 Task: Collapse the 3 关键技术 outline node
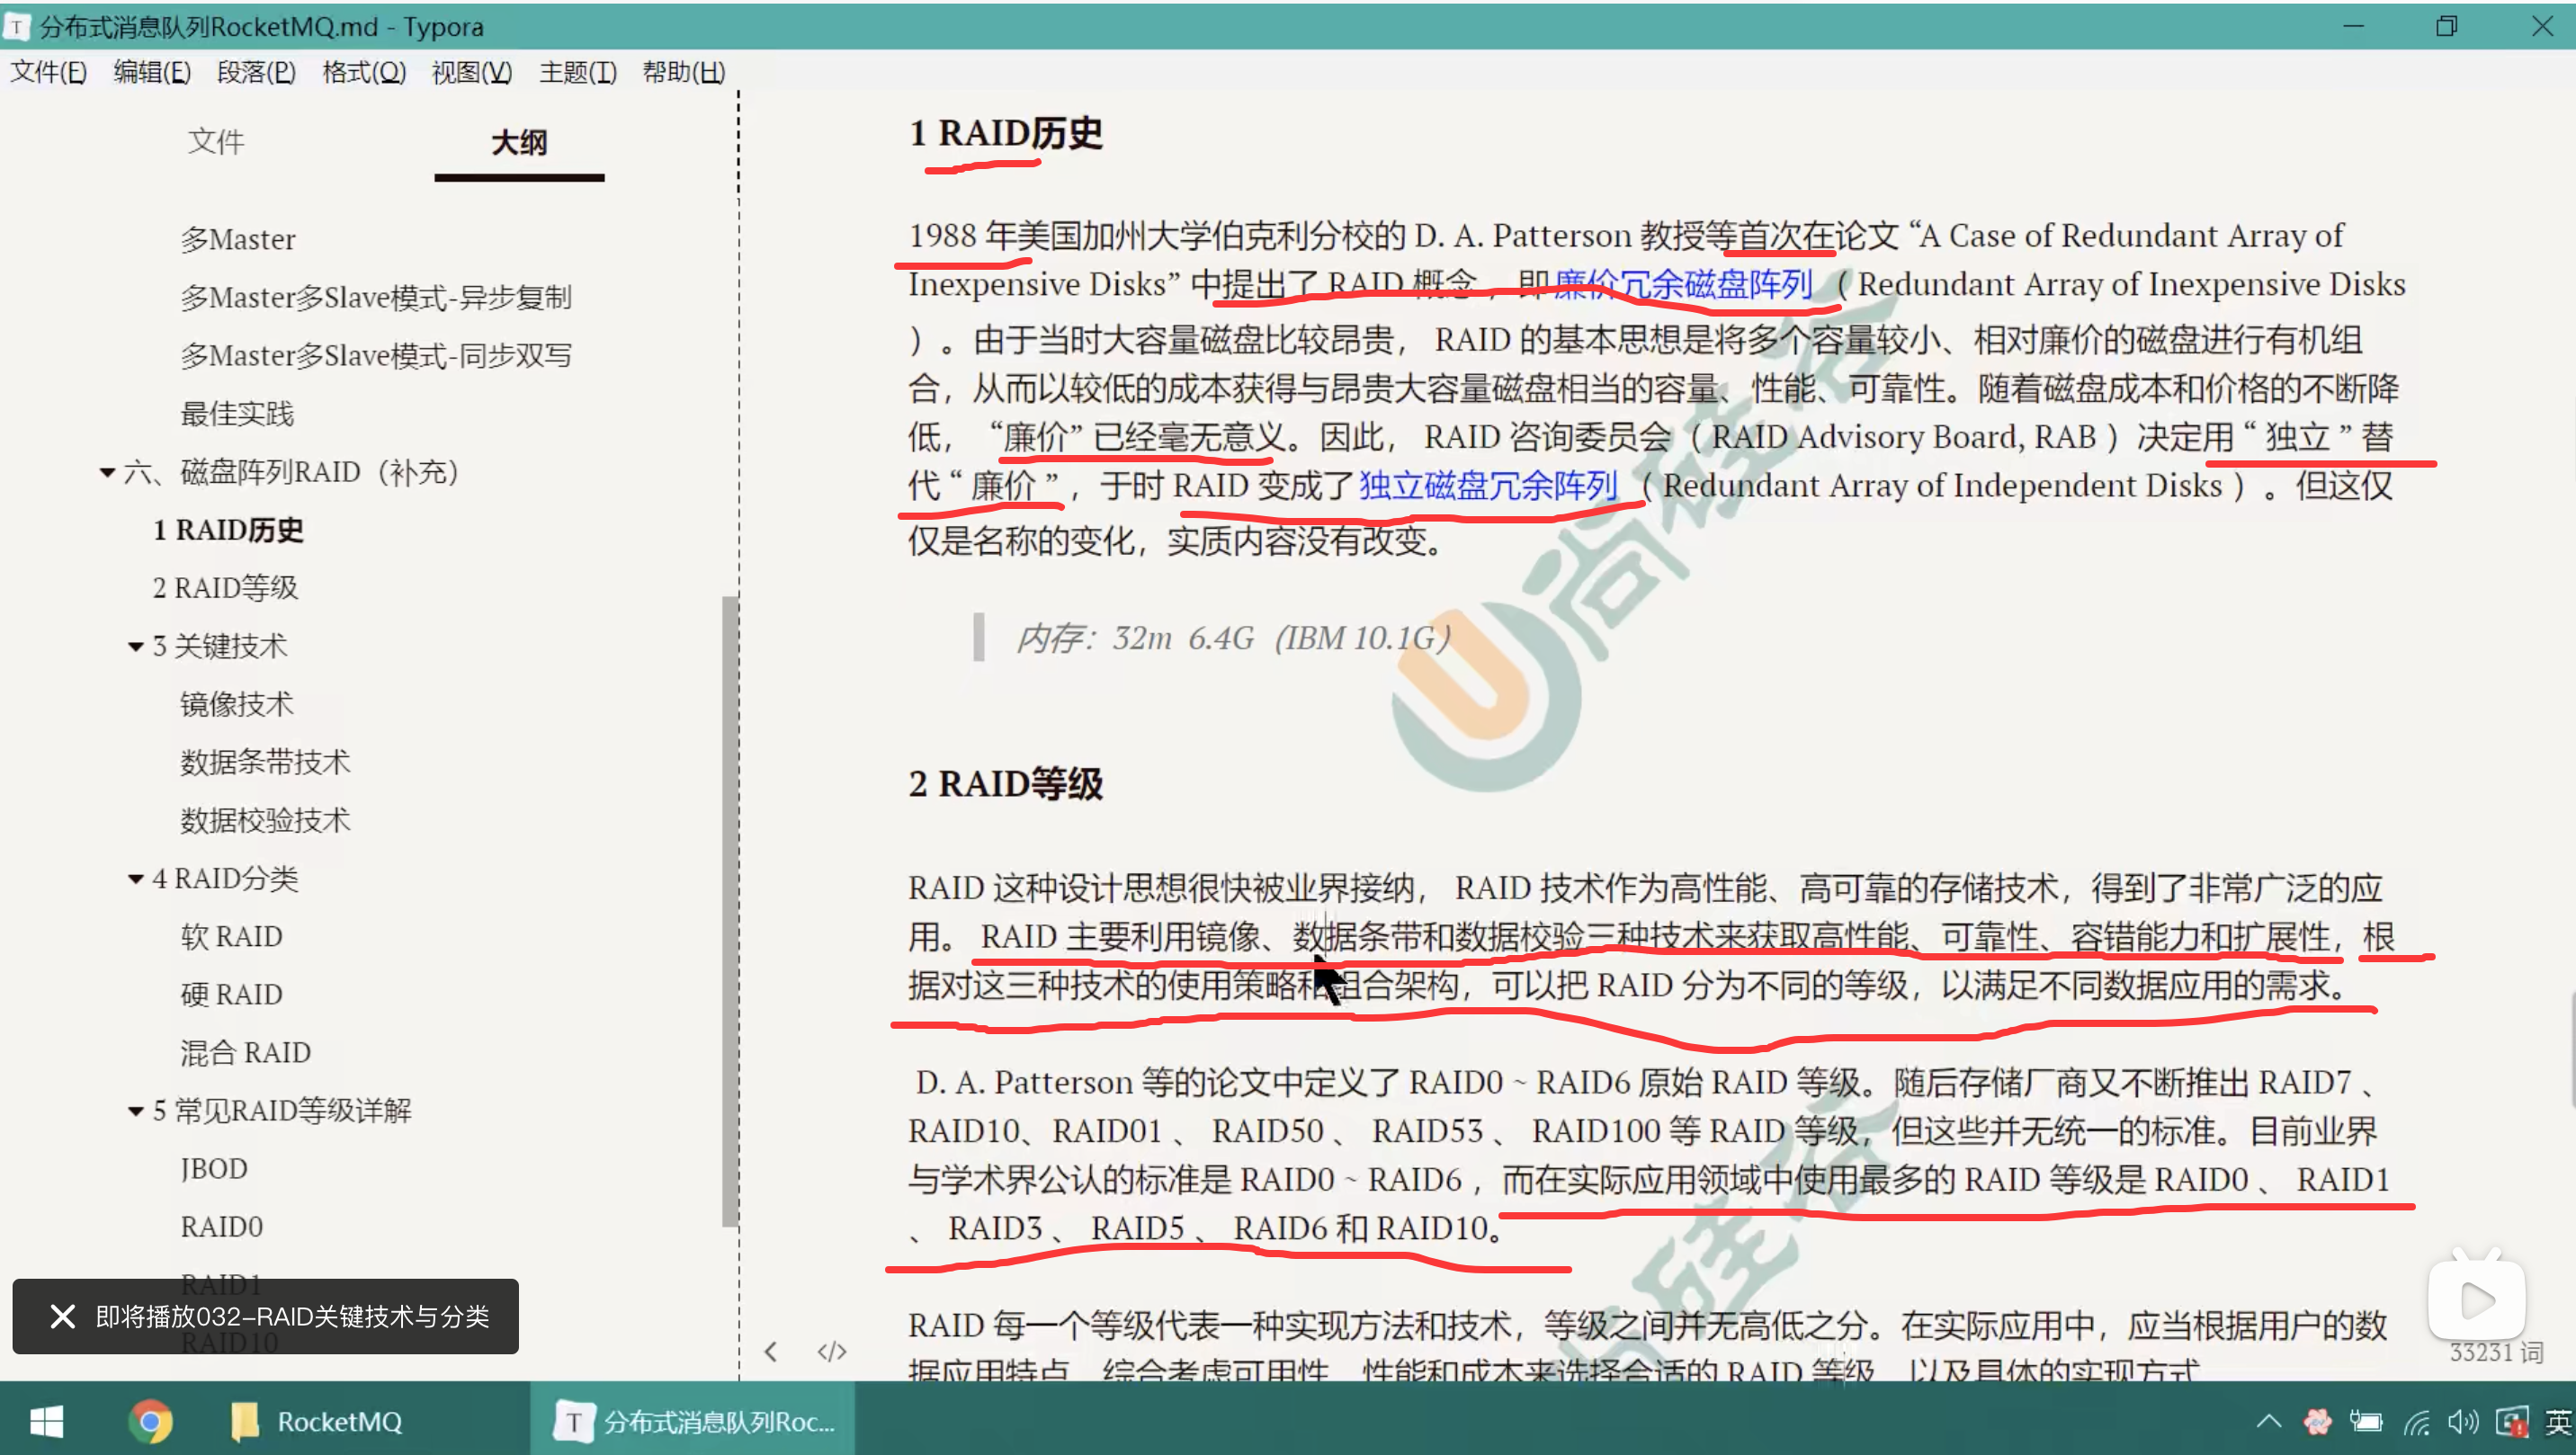(x=136, y=647)
